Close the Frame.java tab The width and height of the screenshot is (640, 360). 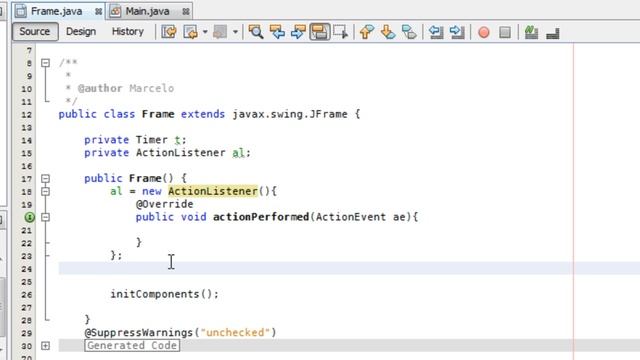(98, 11)
